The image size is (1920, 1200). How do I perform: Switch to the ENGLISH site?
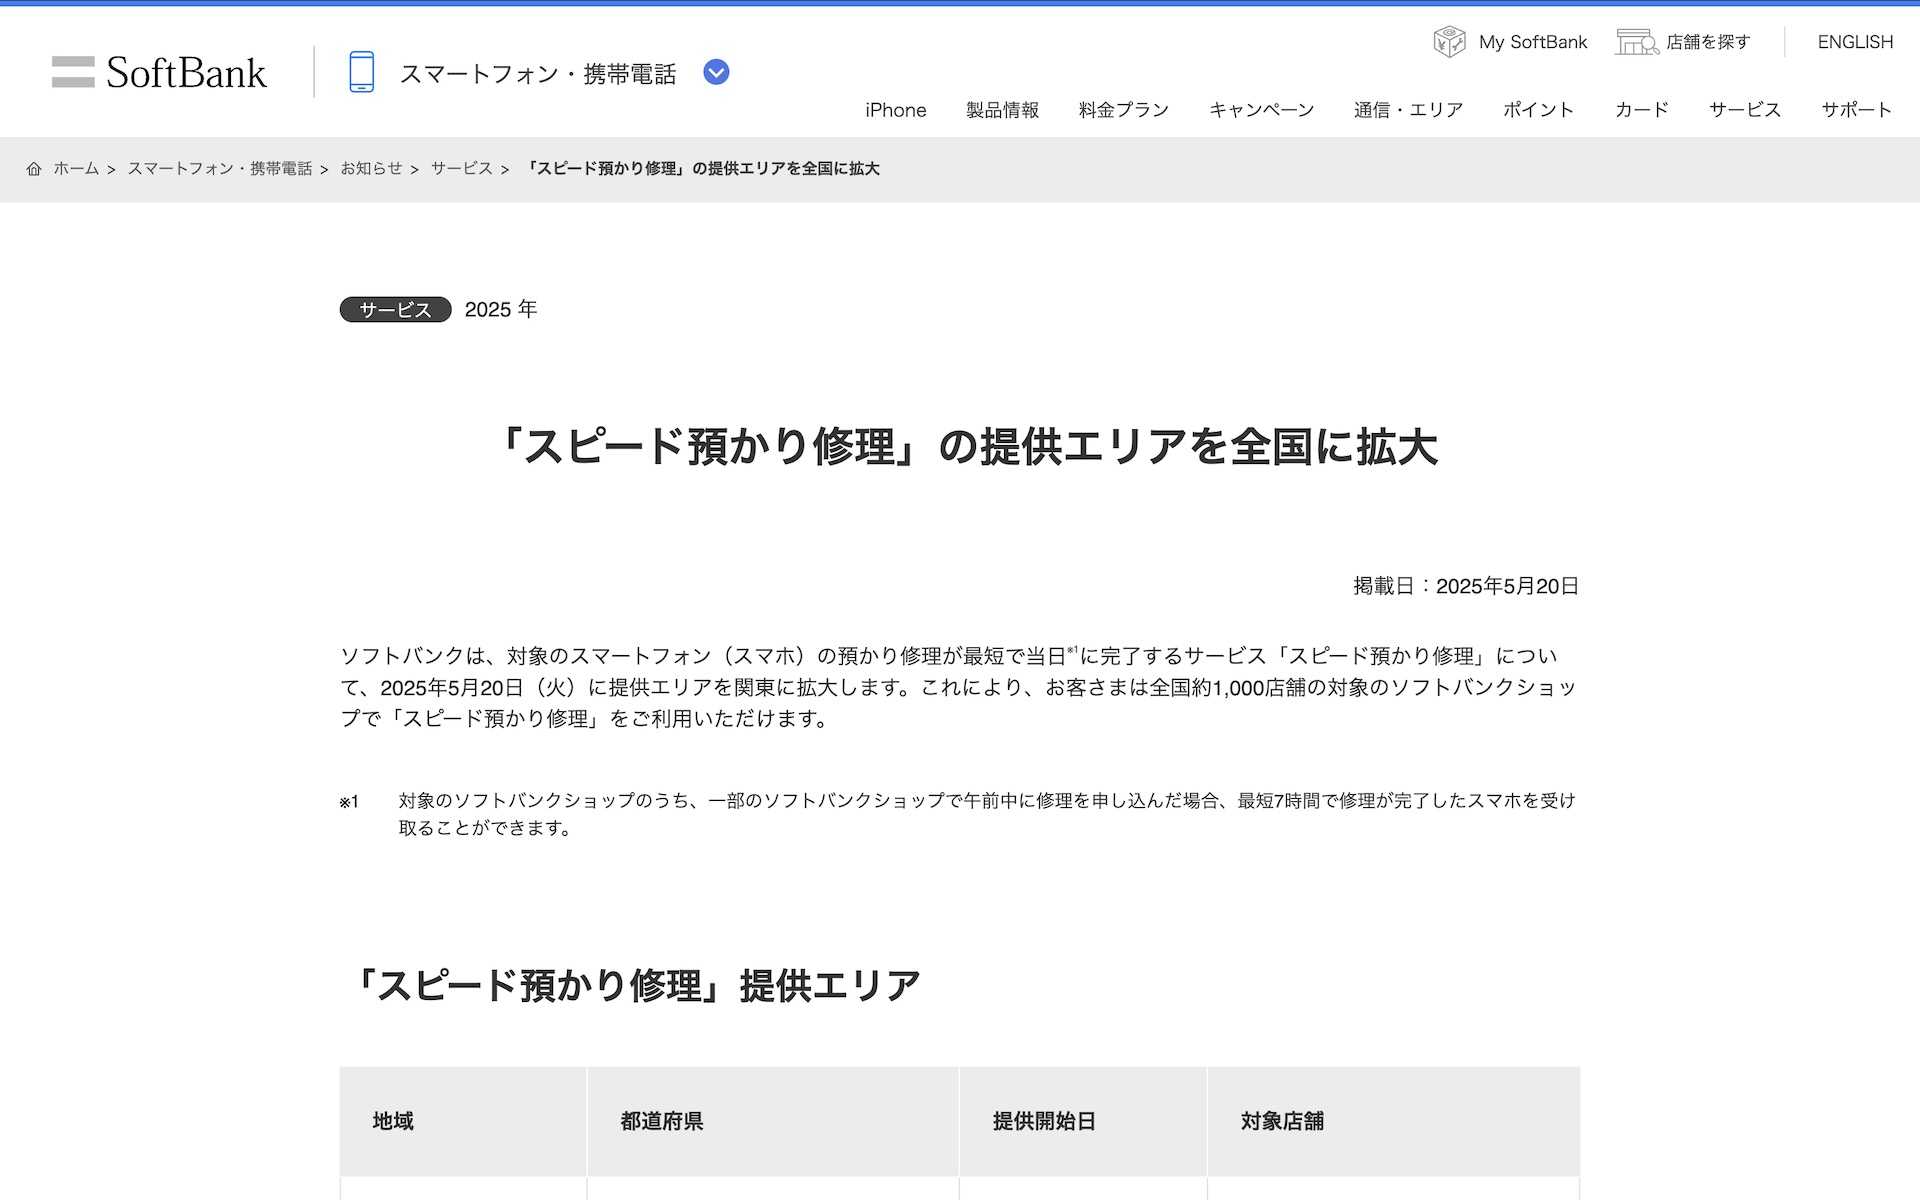pos(1855,42)
